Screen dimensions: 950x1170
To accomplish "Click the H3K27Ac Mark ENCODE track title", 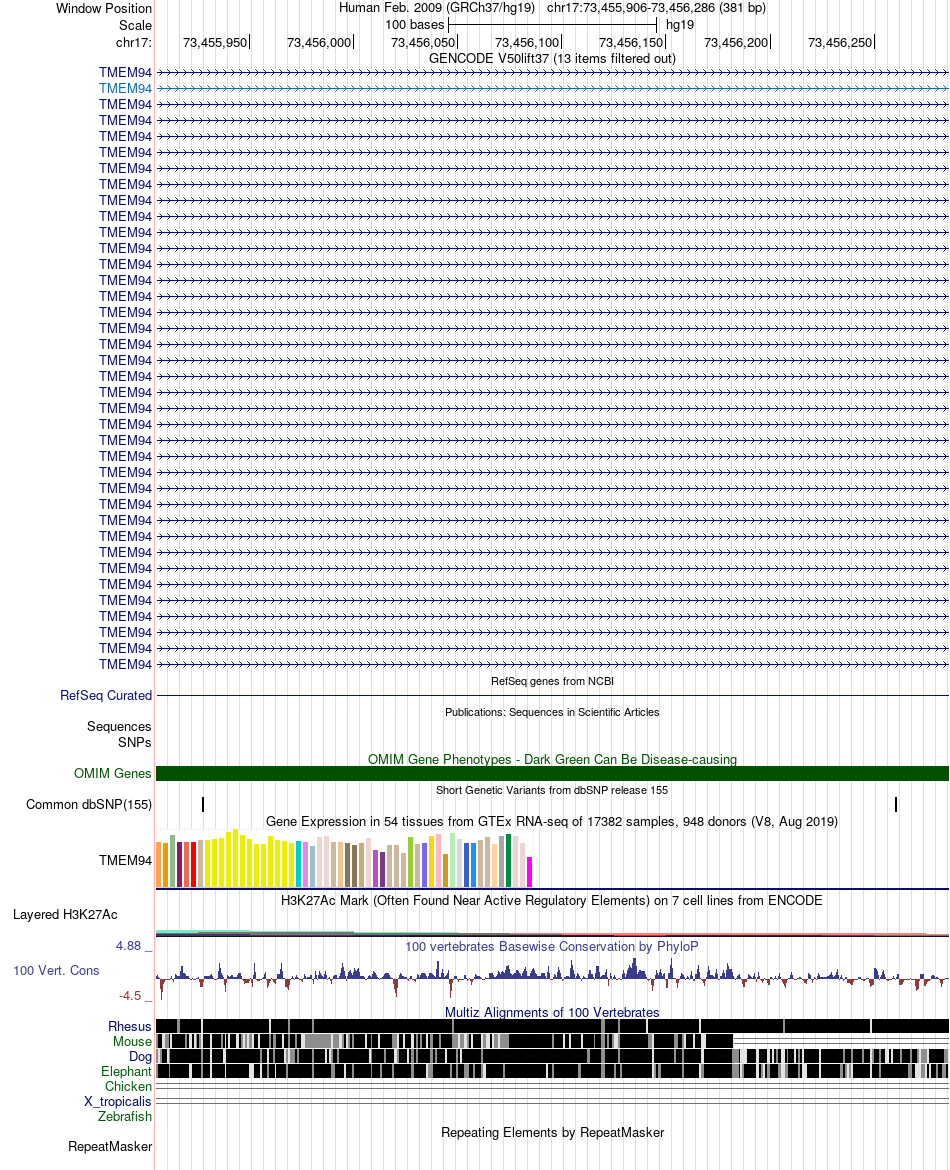I will tap(551, 901).
